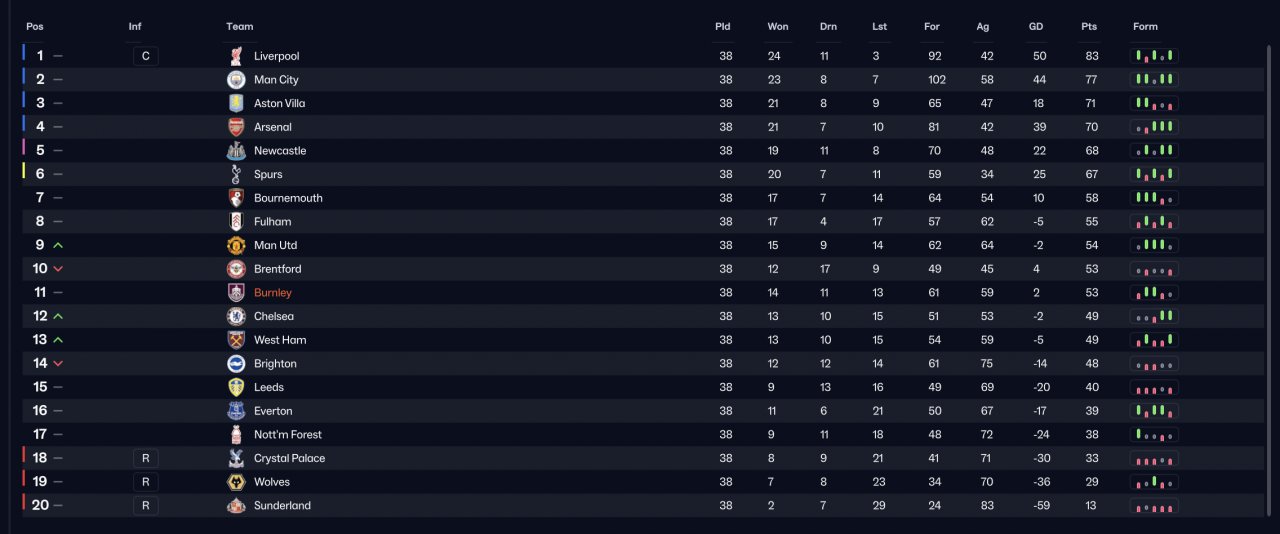
Task: Sort table by Pts column header
Action: click(x=1090, y=26)
